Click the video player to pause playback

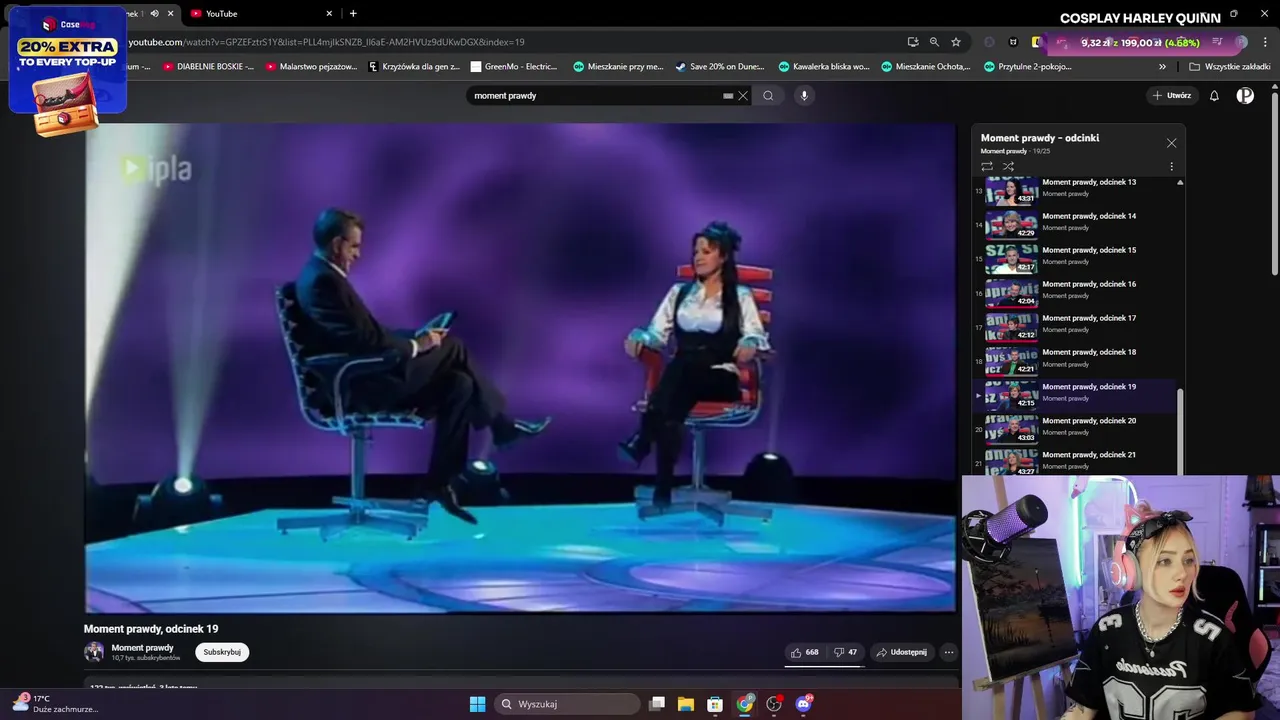tap(520, 368)
